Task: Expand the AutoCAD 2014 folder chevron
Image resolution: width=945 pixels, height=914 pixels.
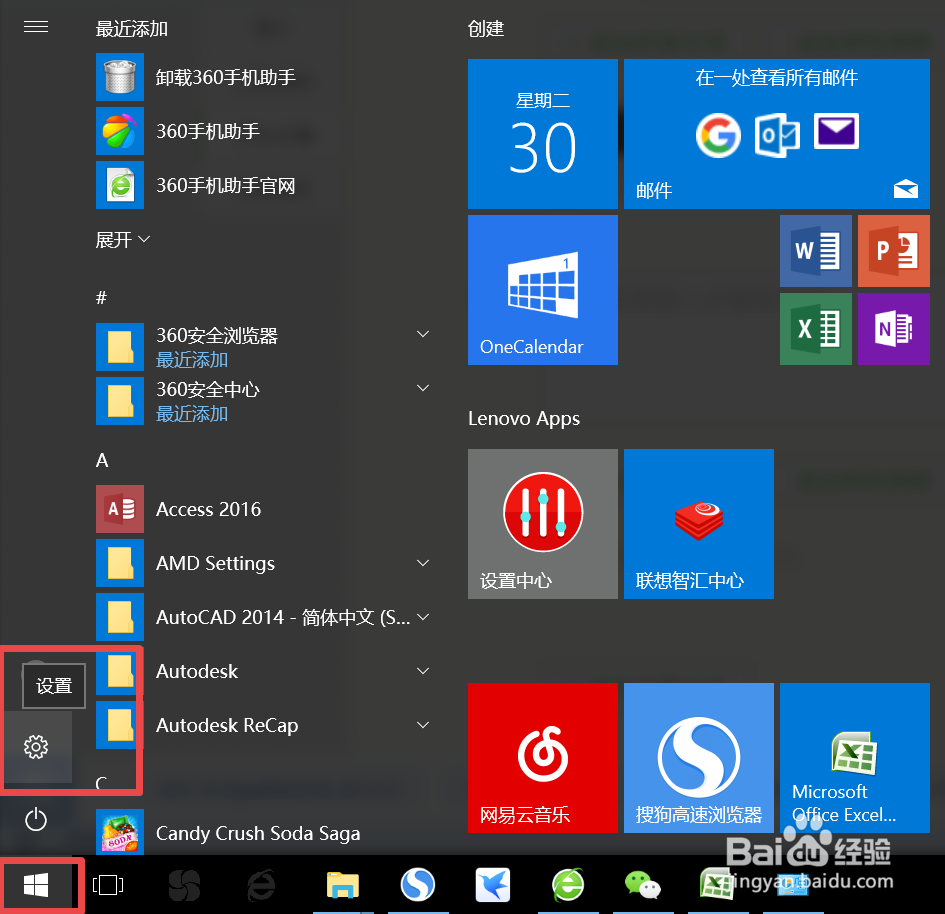Action: 423,617
